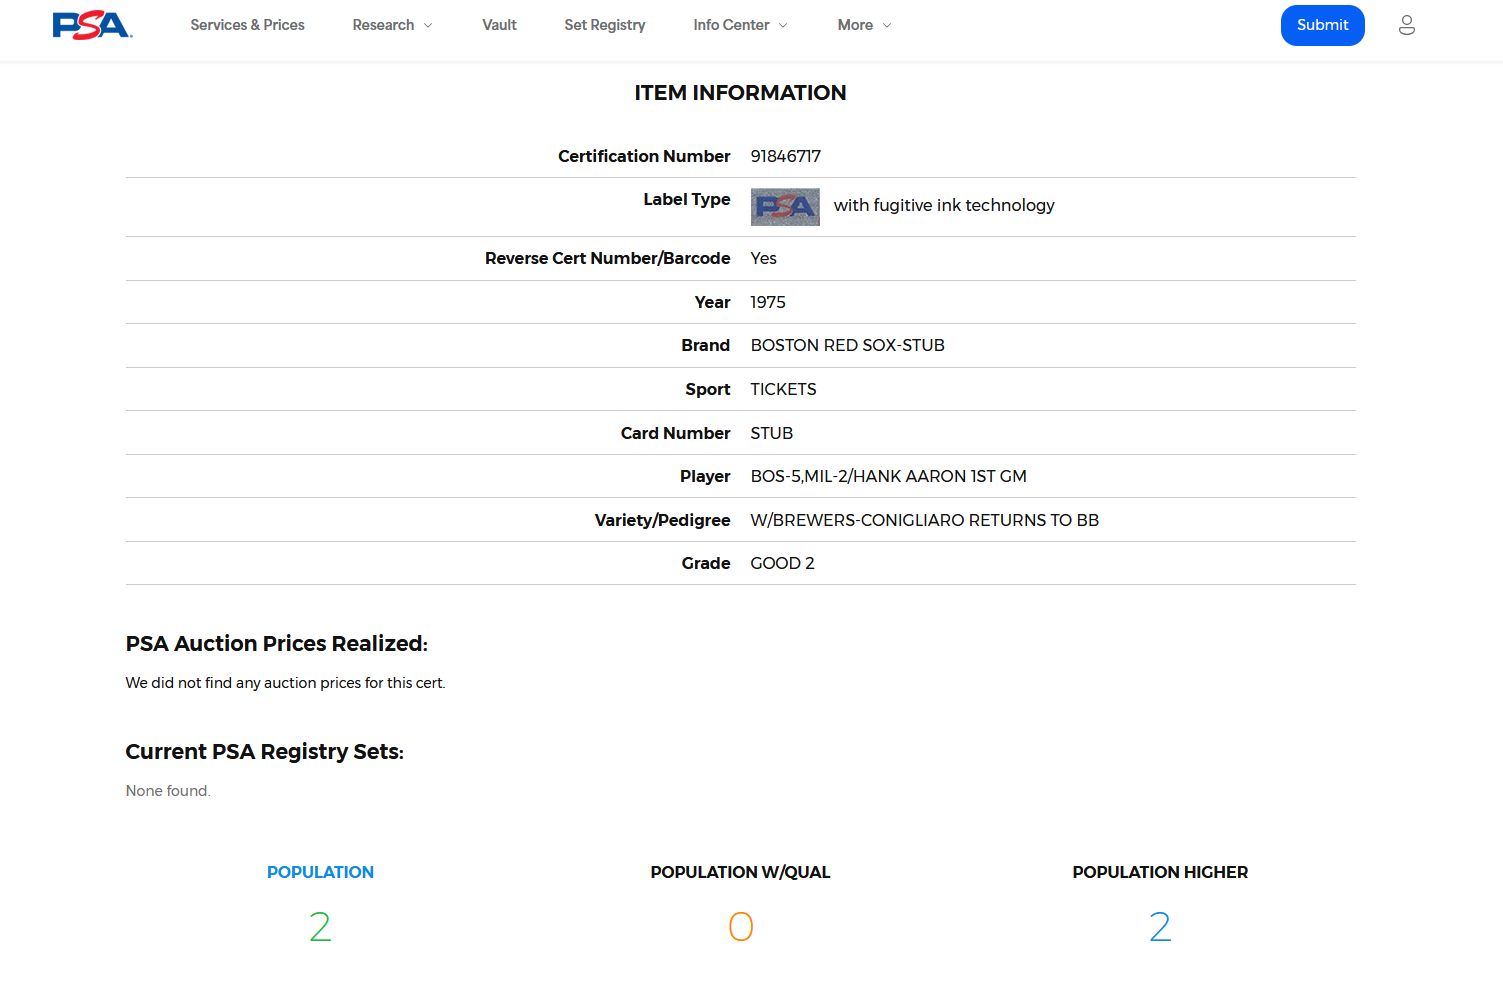The image size is (1503, 1002).
Task: Click the Research chevron arrow
Action: pyautogui.click(x=428, y=26)
